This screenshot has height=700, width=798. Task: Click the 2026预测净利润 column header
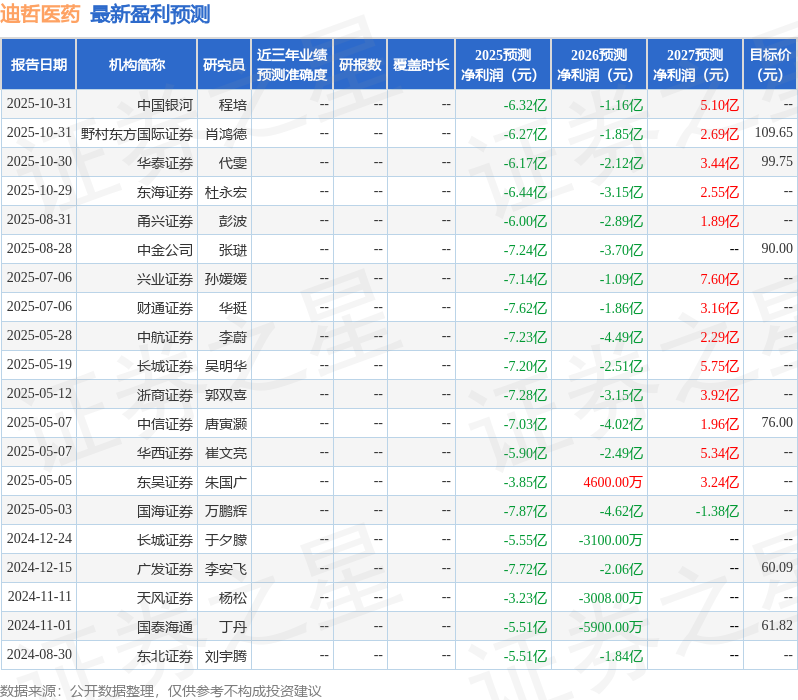click(x=599, y=65)
